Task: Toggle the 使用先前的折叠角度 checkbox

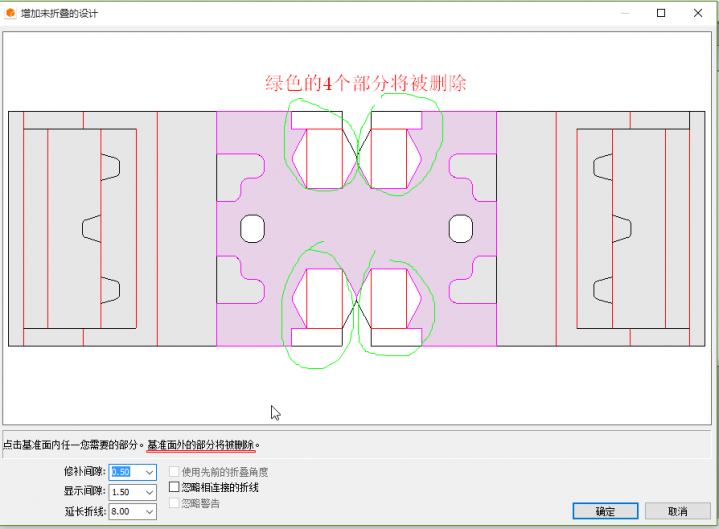Action: coord(175,472)
